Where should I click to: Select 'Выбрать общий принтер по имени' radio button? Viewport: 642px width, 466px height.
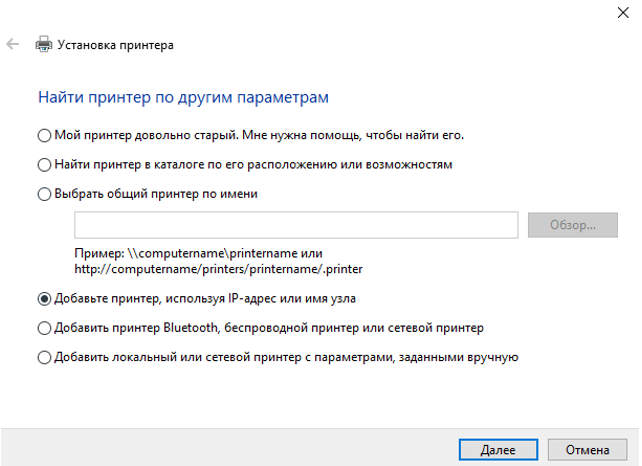click(x=43, y=194)
